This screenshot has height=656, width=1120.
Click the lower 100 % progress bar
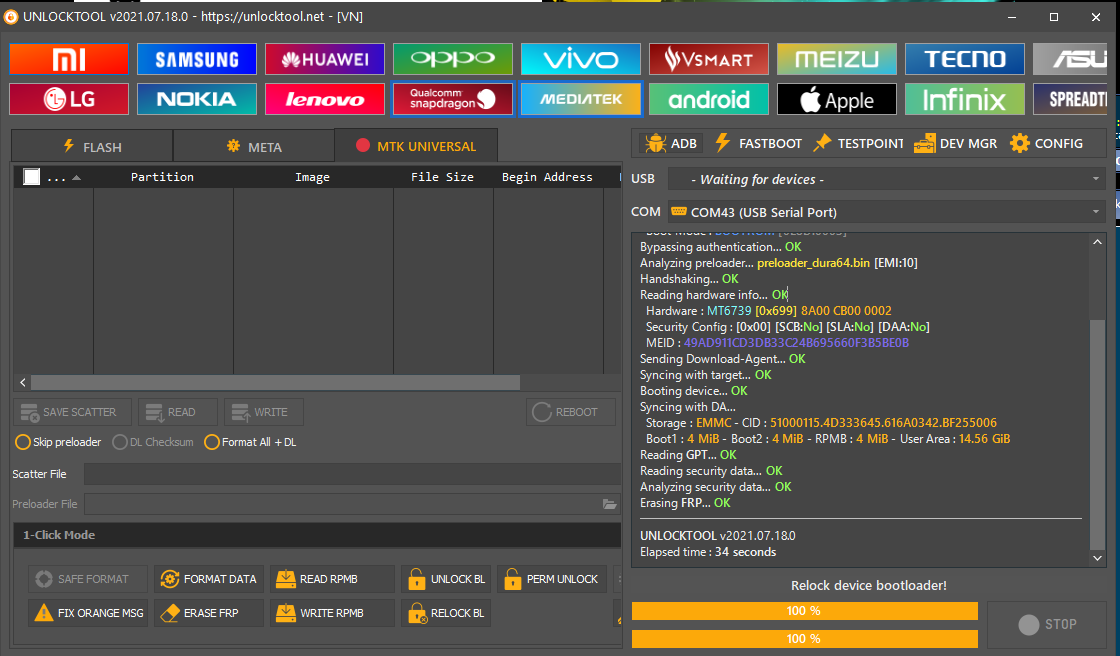click(804, 639)
